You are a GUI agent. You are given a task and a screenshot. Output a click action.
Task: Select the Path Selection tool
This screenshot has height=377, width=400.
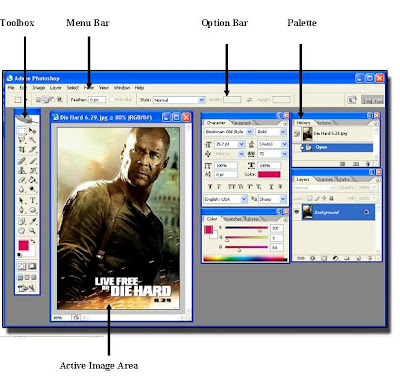pyautogui.click(x=22, y=200)
